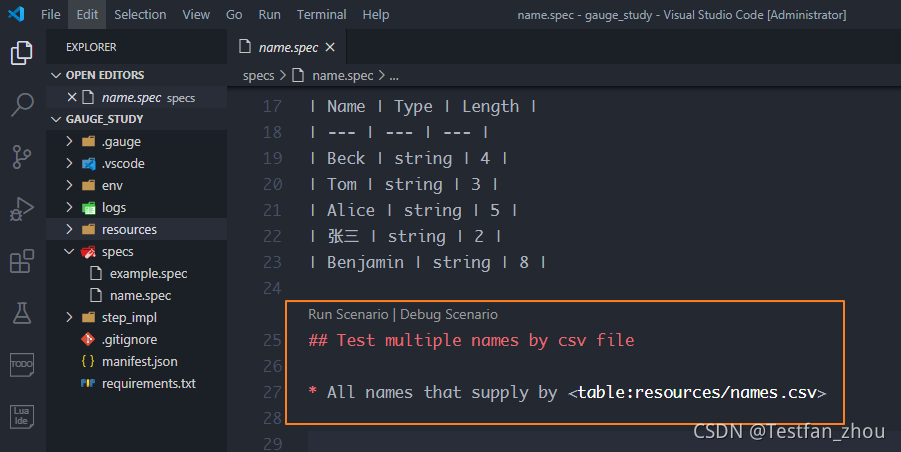
Task: Open the Extensions view
Action: tap(22, 261)
